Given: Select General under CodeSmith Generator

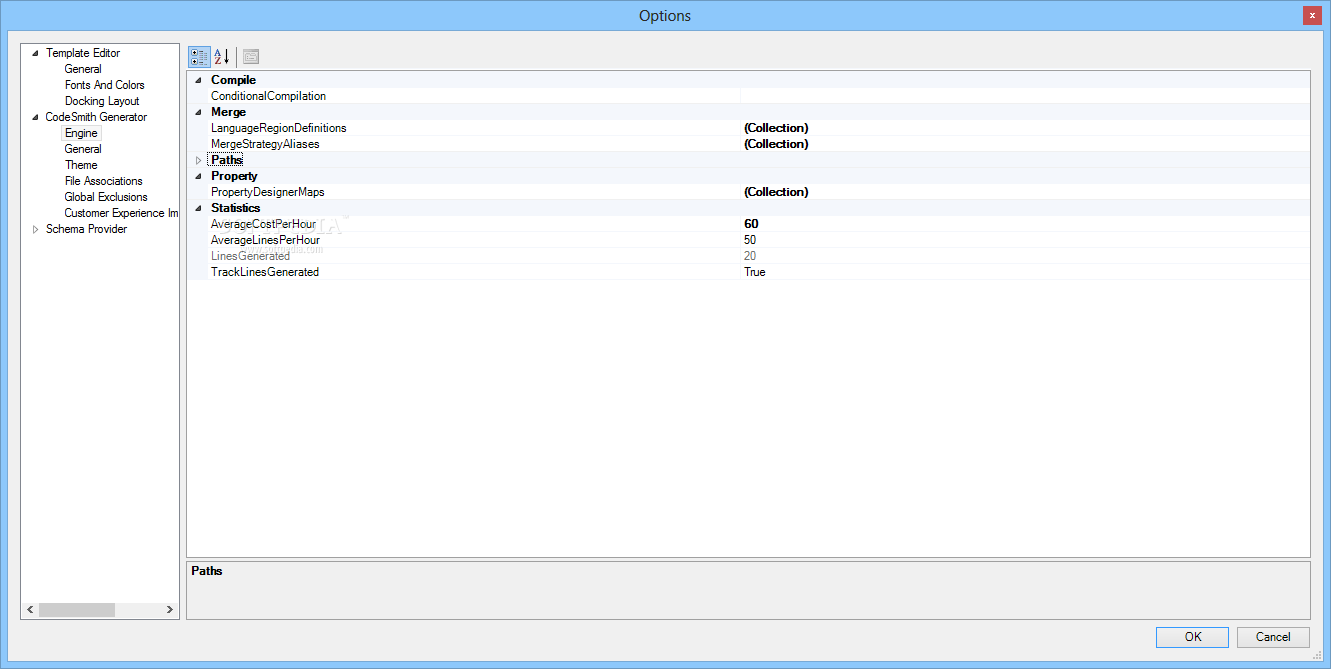Looking at the screenshot, I should pyautogui.click(x=83, y=149).
